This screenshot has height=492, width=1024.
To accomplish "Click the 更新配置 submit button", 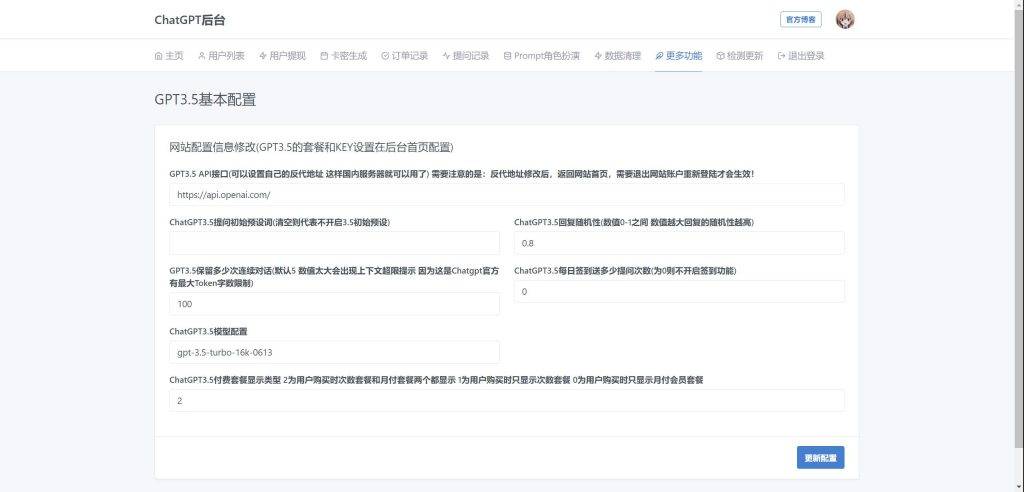I will [820, 458].
